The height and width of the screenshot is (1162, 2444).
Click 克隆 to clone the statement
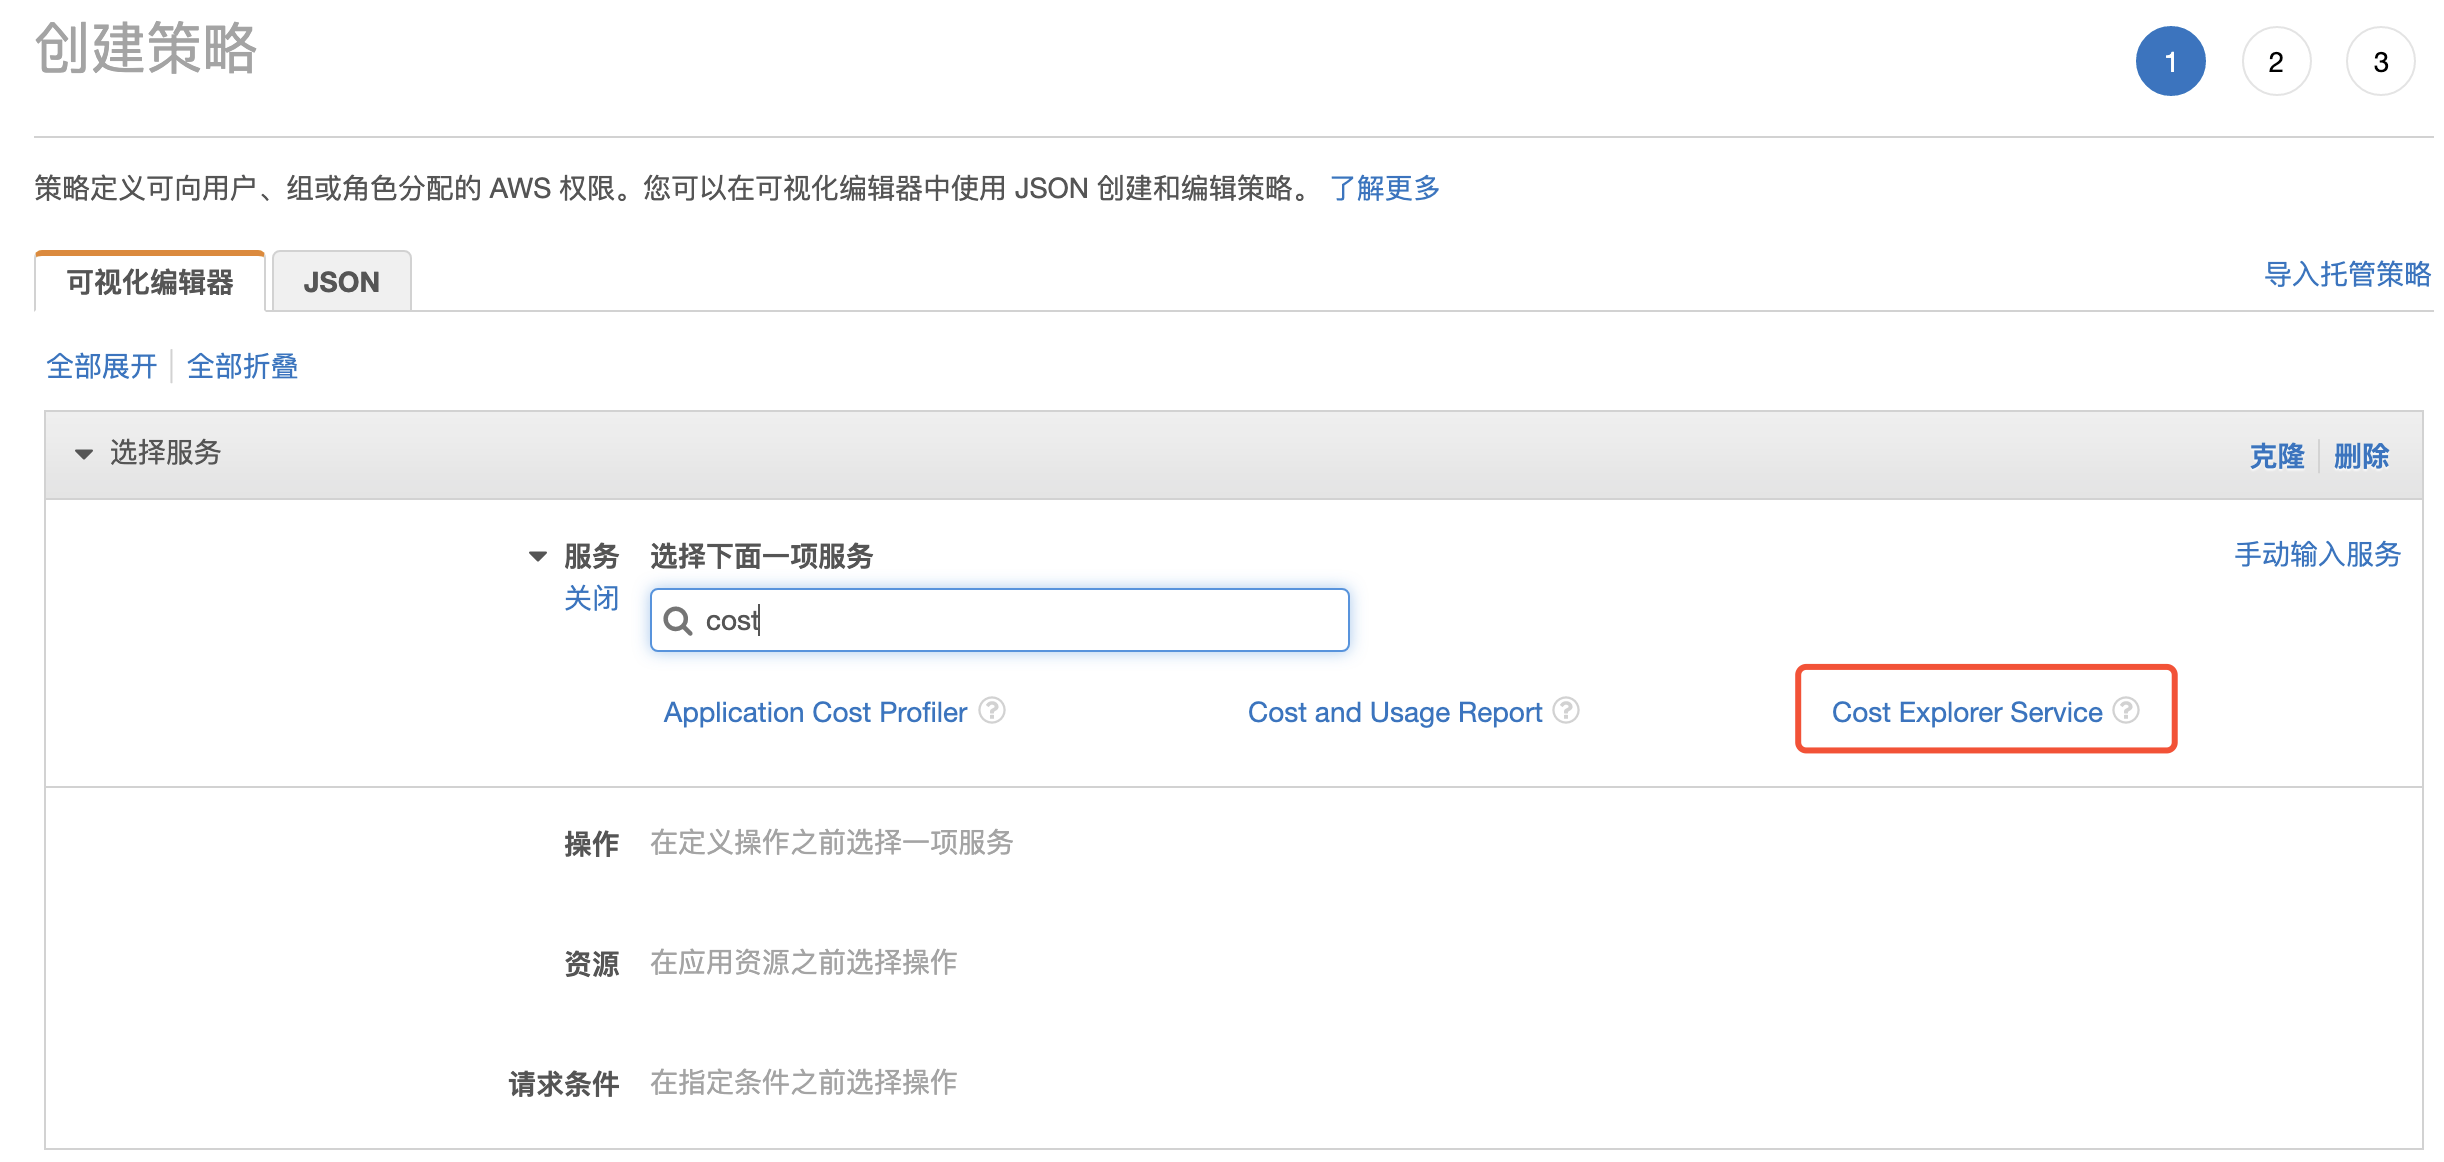2277,456
